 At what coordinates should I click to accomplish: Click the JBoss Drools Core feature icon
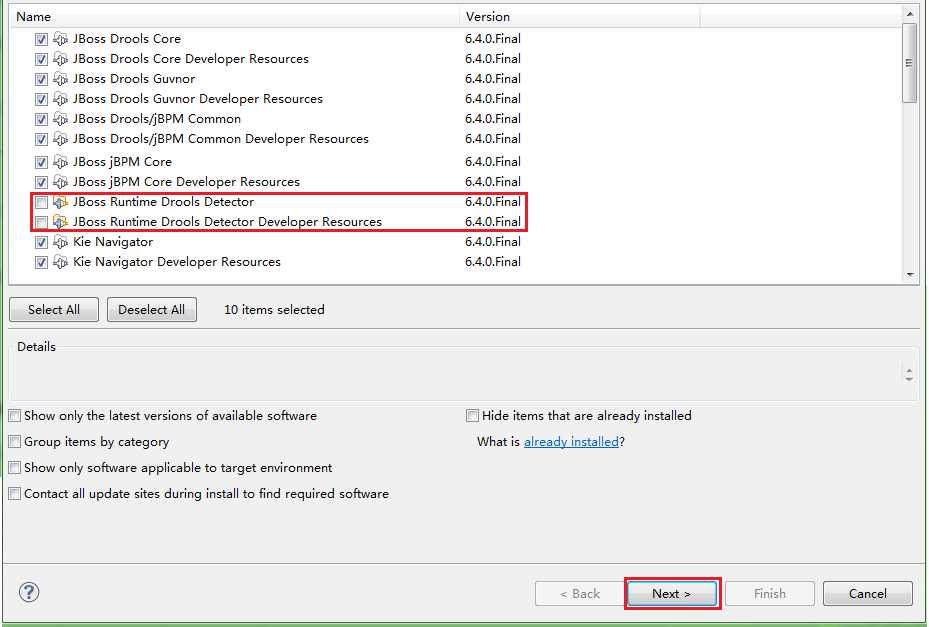click(60, 39)
